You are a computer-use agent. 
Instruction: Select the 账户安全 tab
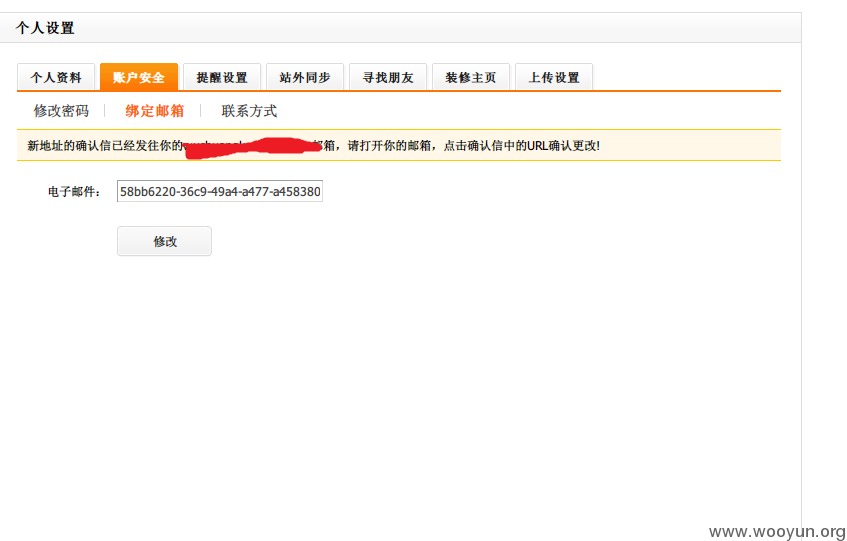(139, 77)
